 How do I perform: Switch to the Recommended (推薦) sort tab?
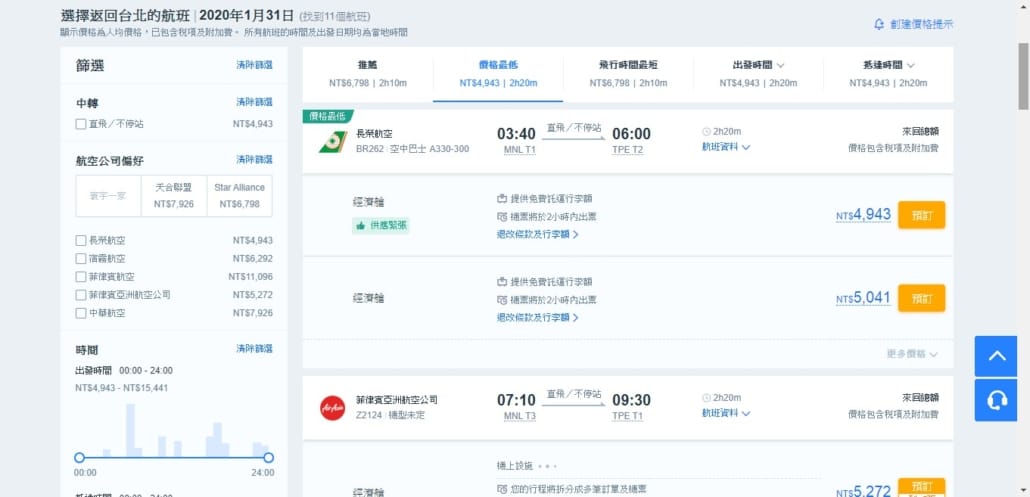tap(368, 74)
